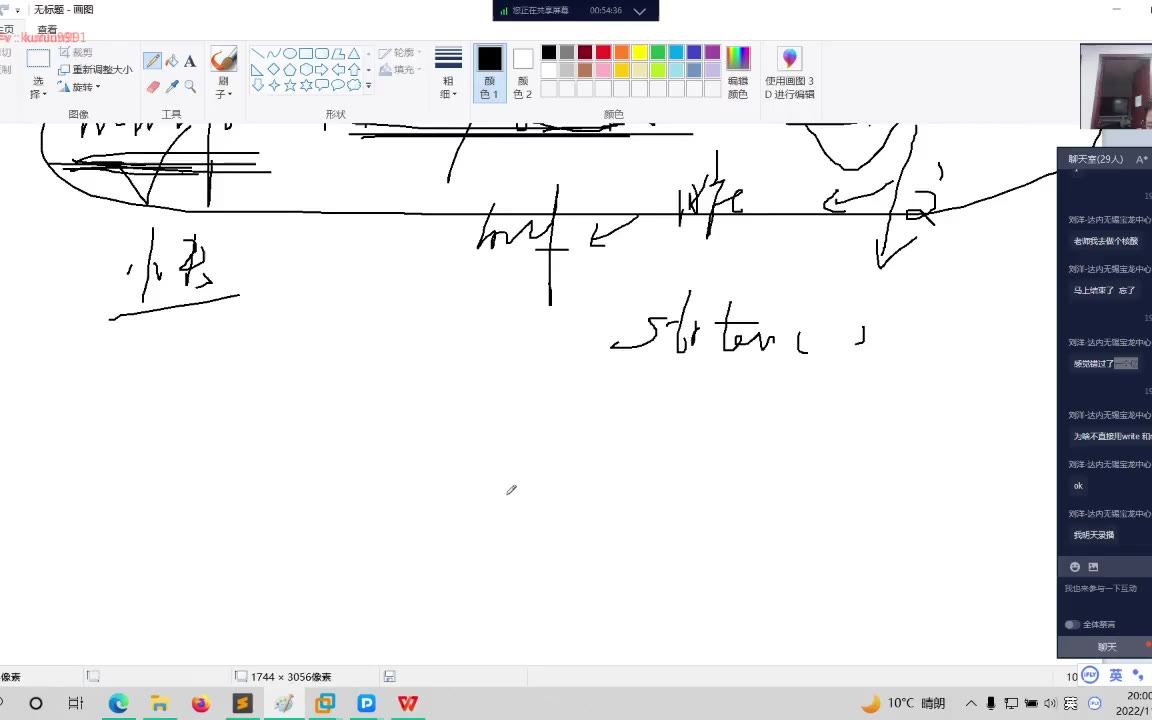The height and width of the screenshot is (720, 1152).
Task: Pick the red color swatch
Action: [x=603, y=52]
